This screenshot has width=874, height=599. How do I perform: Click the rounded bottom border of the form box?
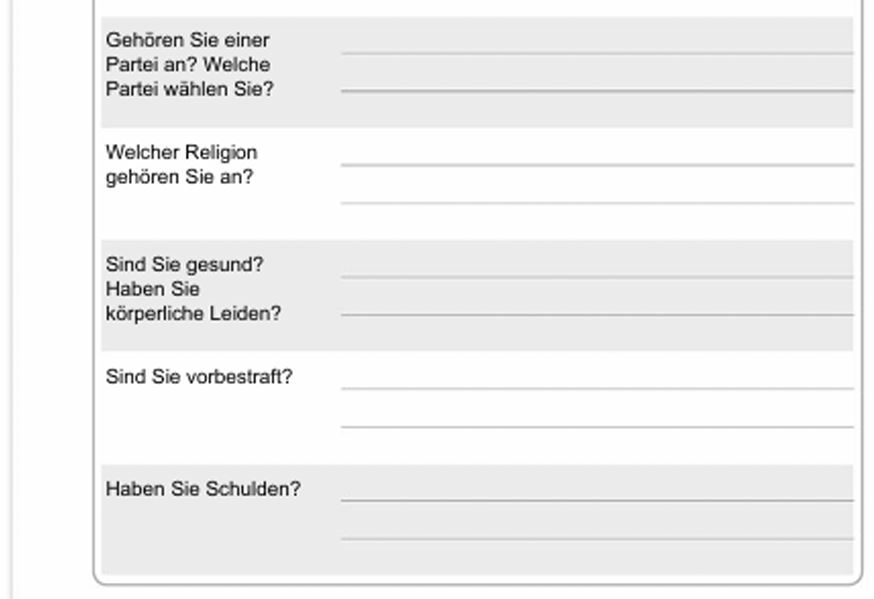click(x=477, y=582)
